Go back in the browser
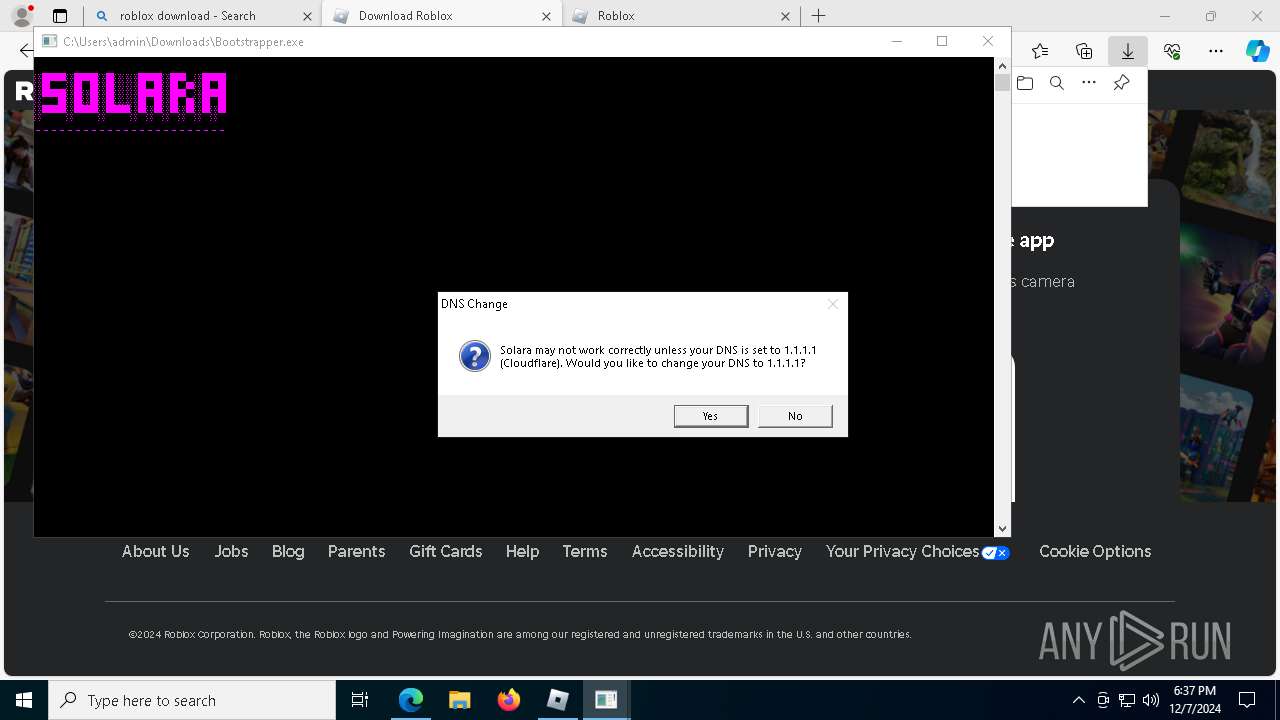This screenshot has width=1280, height=720. point(25,51)
